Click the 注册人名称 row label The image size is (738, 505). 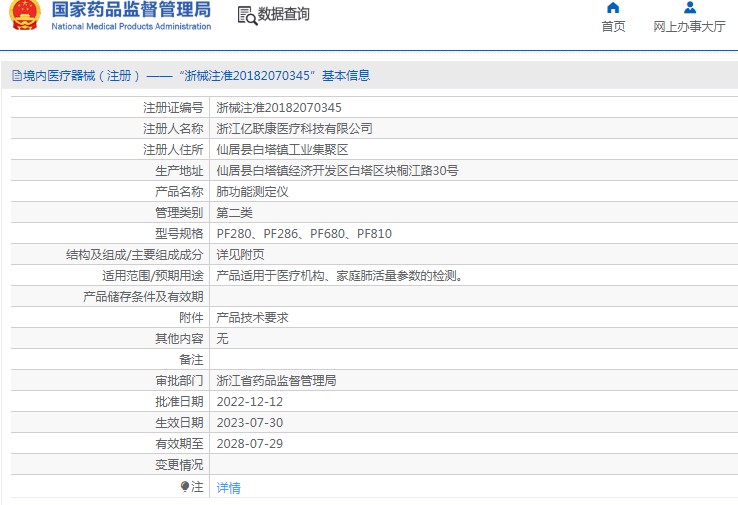tap(173, 128)
